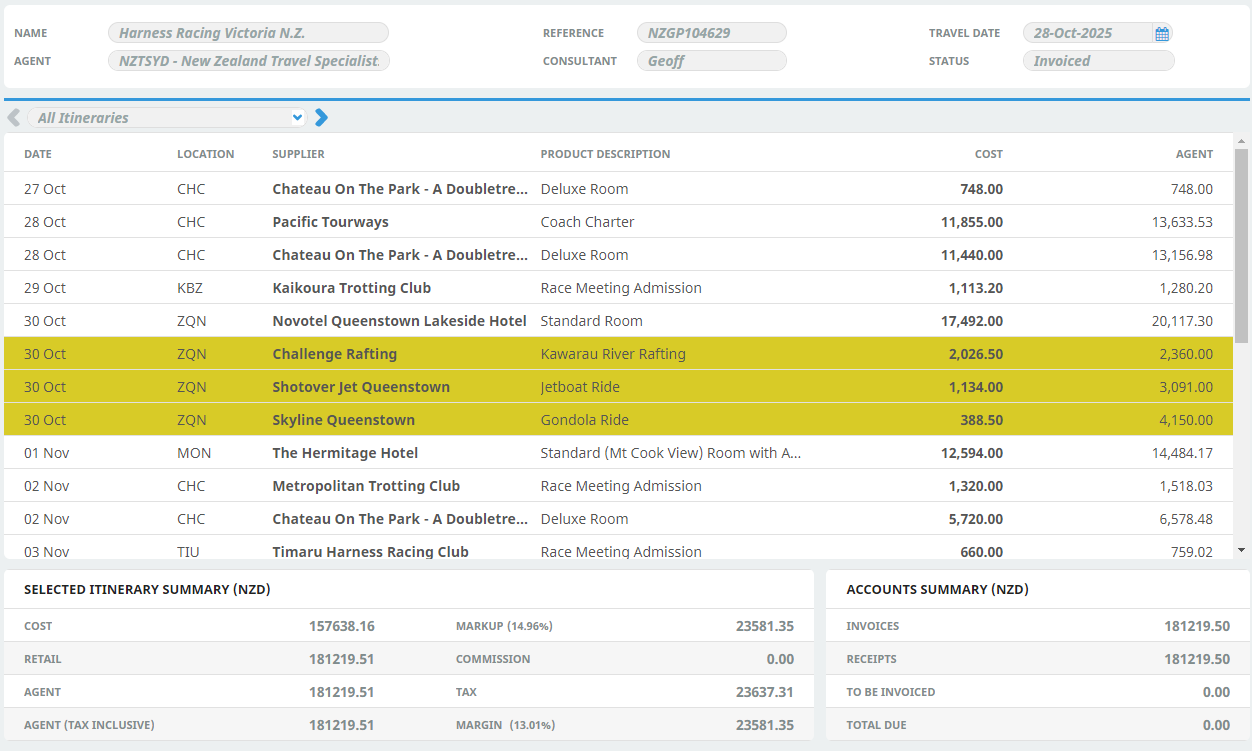Click the Cost column header
Screen dimensions: 1252x751
tap(988, 154)
